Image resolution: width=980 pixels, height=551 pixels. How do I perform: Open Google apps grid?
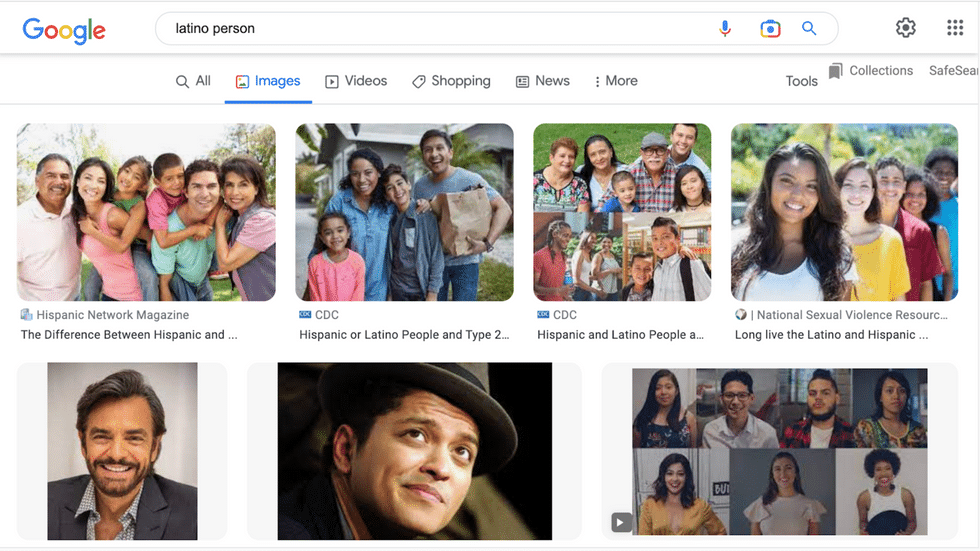click(954, 28)
